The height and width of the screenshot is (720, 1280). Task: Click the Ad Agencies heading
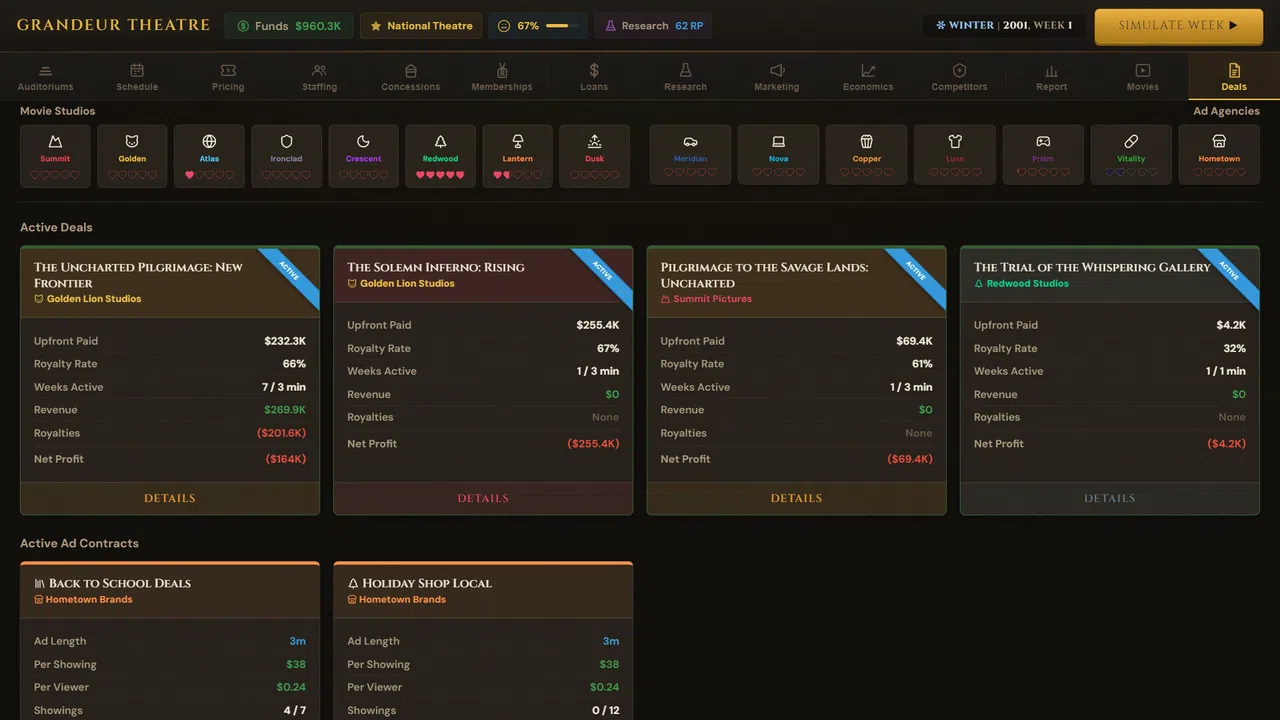tap(1226, 111)
